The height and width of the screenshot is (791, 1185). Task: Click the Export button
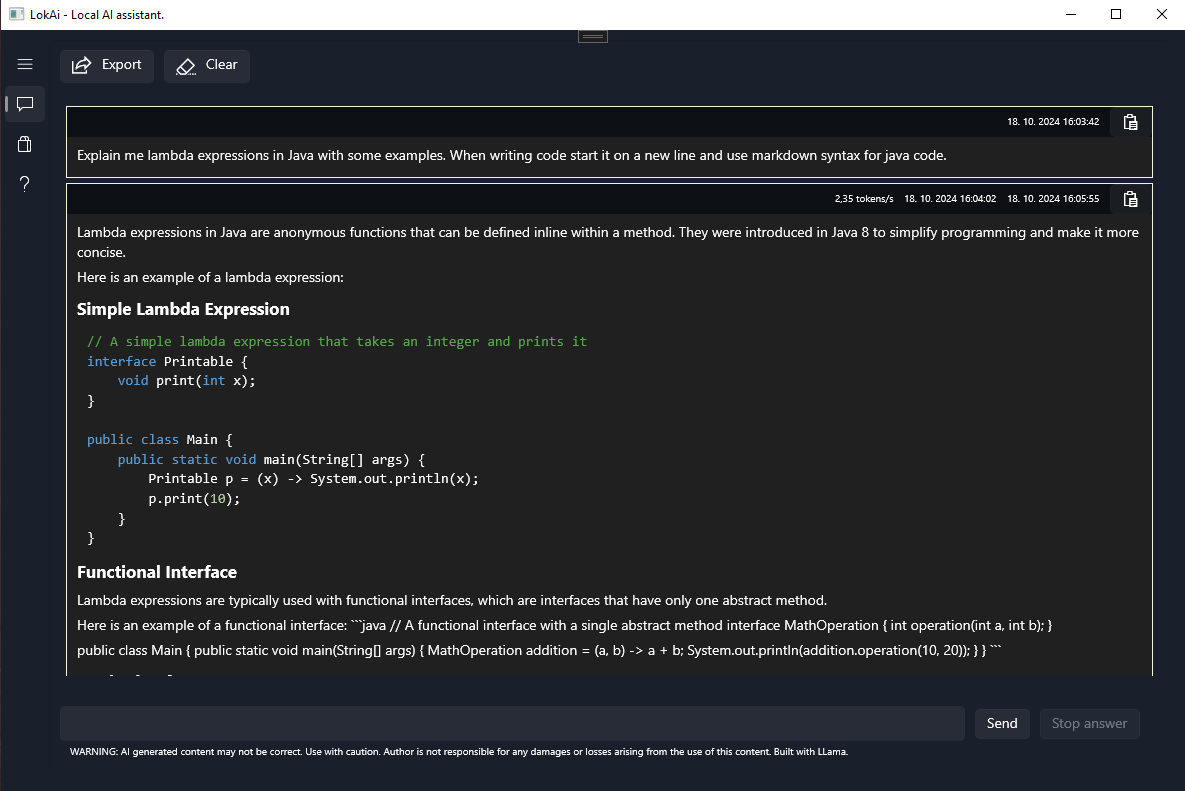tap(107, 66)
